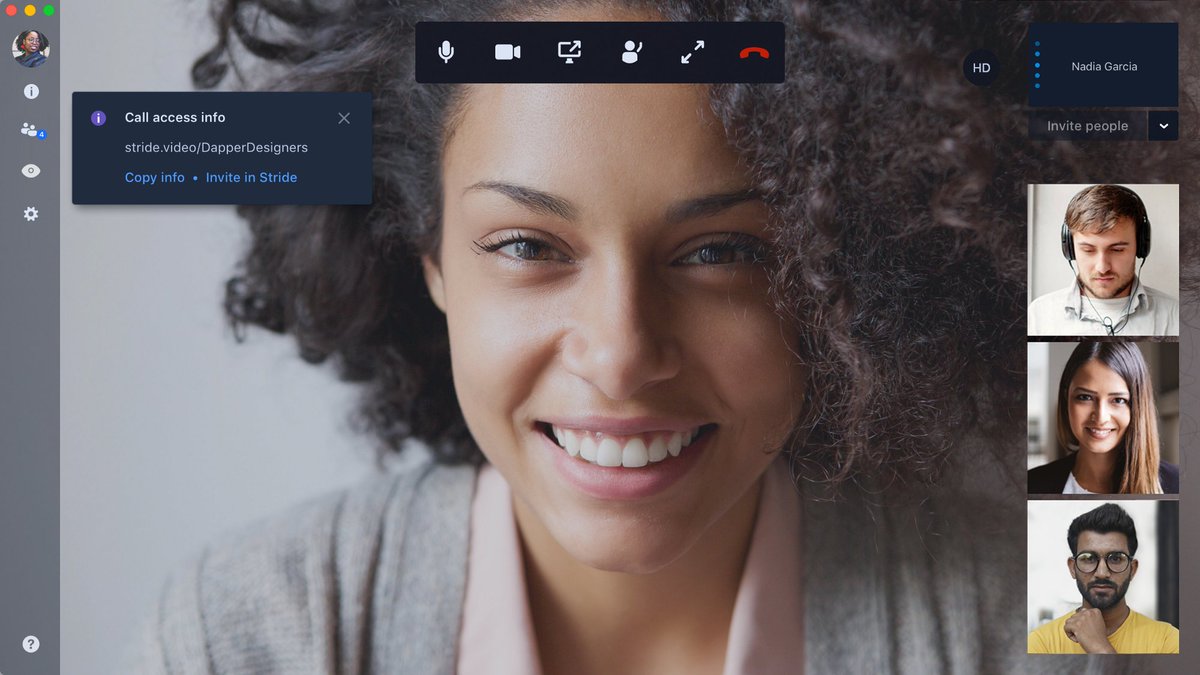Click the Call access info heading

click(175, 117)
